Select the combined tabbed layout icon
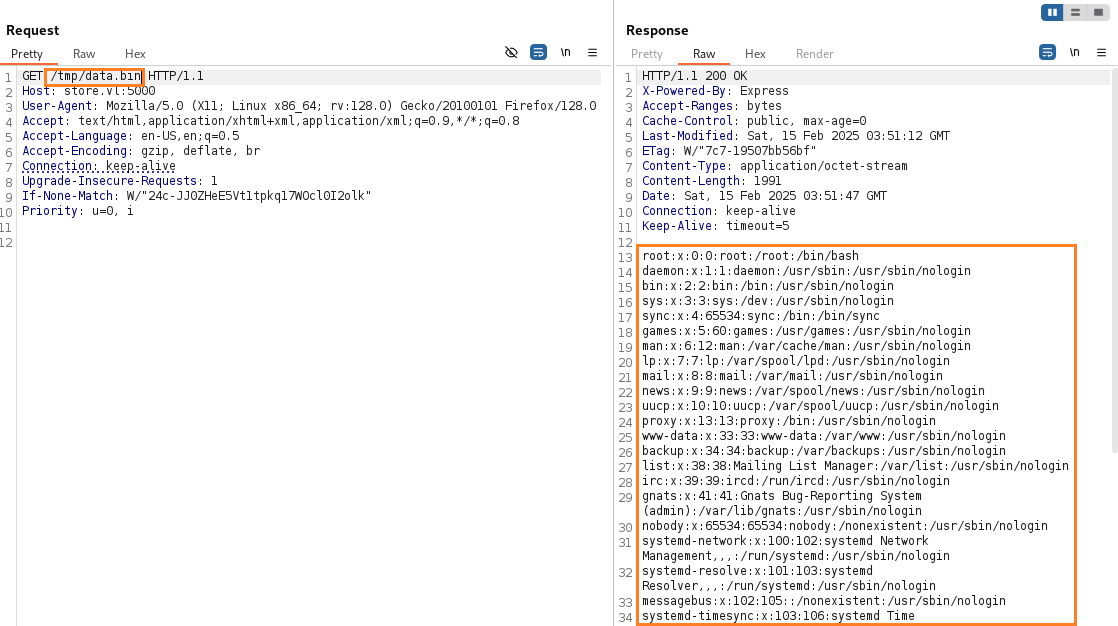The height and width of the screenshot is (626, 1118). (x=1098, y=13)
